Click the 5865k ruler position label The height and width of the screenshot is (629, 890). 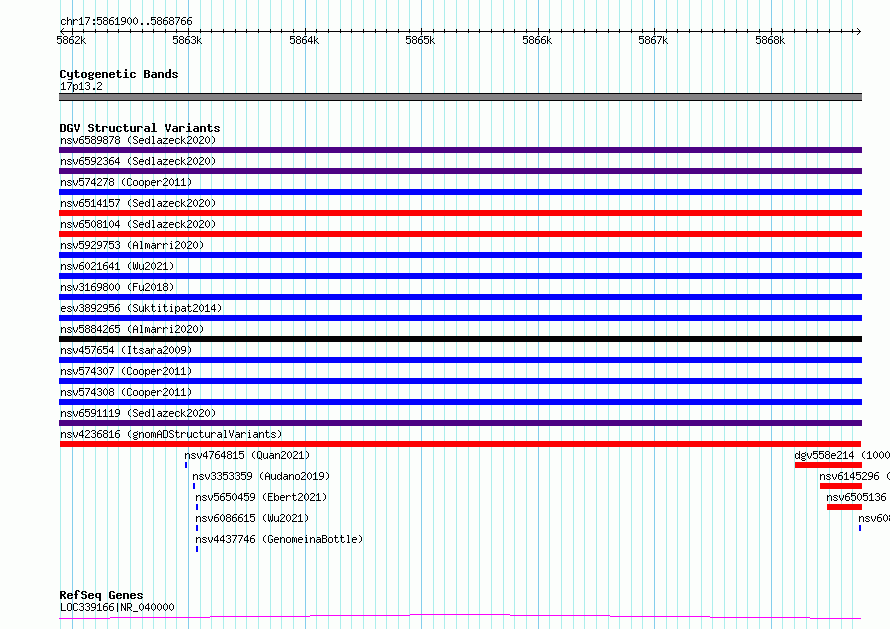pyautogui.click(x=420, y=40)
